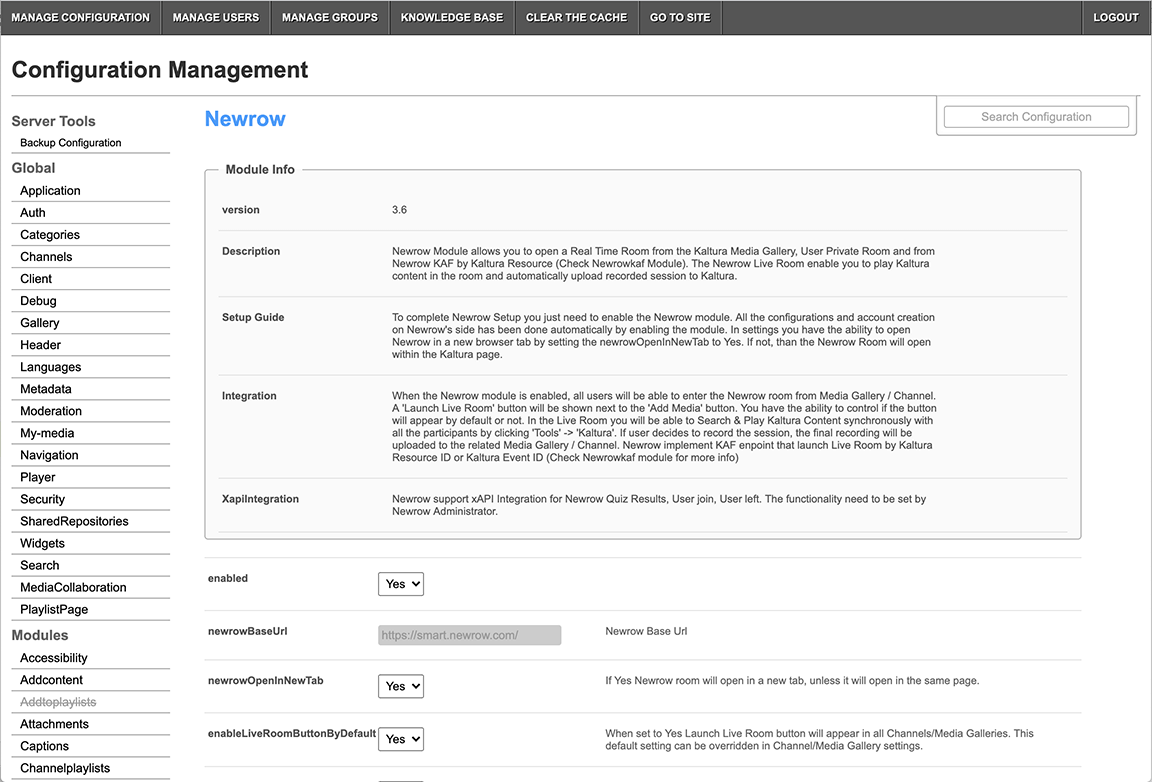This screenshot has width=1152, height=782.
Task: Log out via the Logout button
Action: [1115, 17]
